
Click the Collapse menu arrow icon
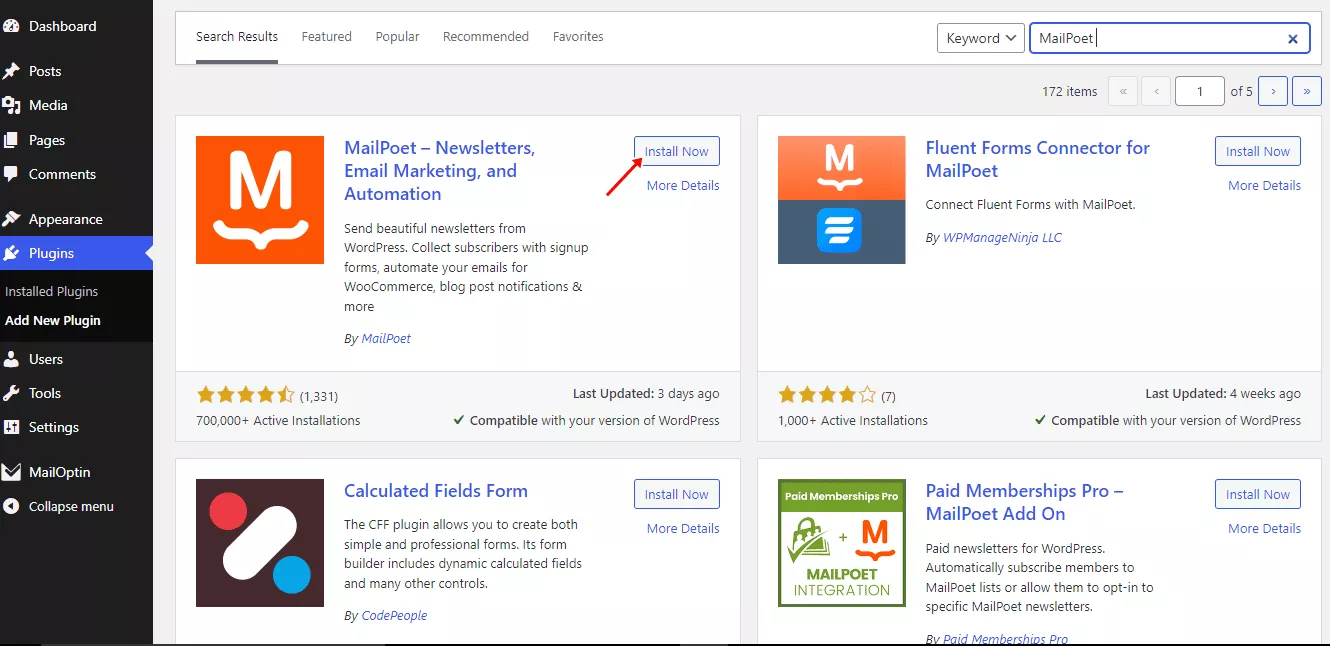[x=12, y=506]
